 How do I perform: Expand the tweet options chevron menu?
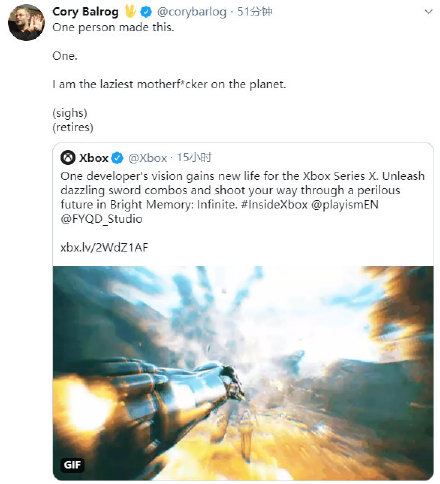428,12
